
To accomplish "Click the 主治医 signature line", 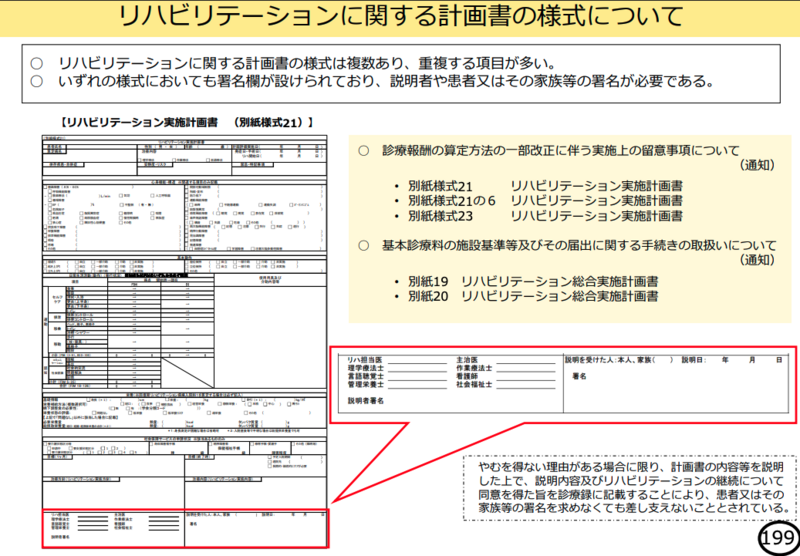I will (525, 362).
